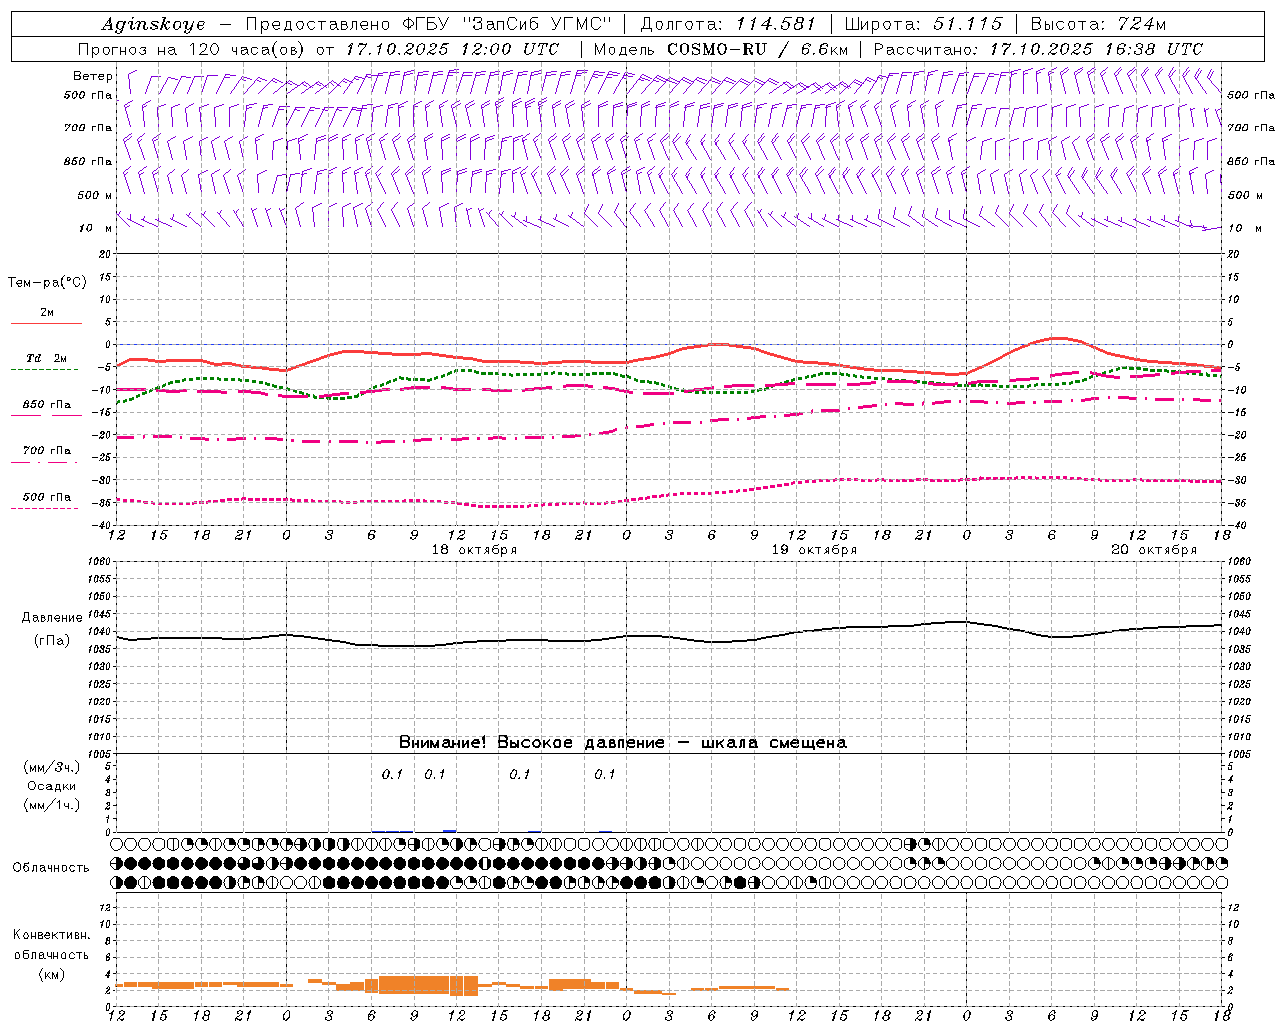Click the Конвективн. convective cloud label
This screenshot has height=1024, width=1280.
pos(51,935)
